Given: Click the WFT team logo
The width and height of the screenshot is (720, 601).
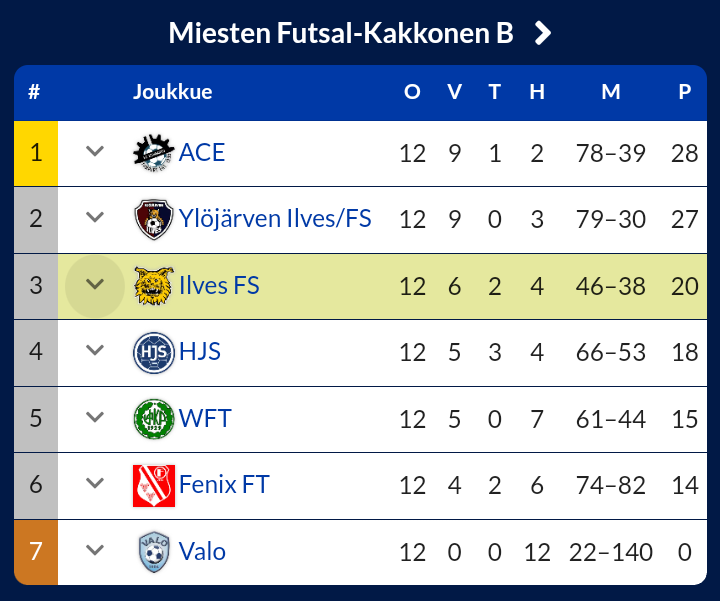Looking at the screenshot, I should pyautogui.click(x=154, y=418).
